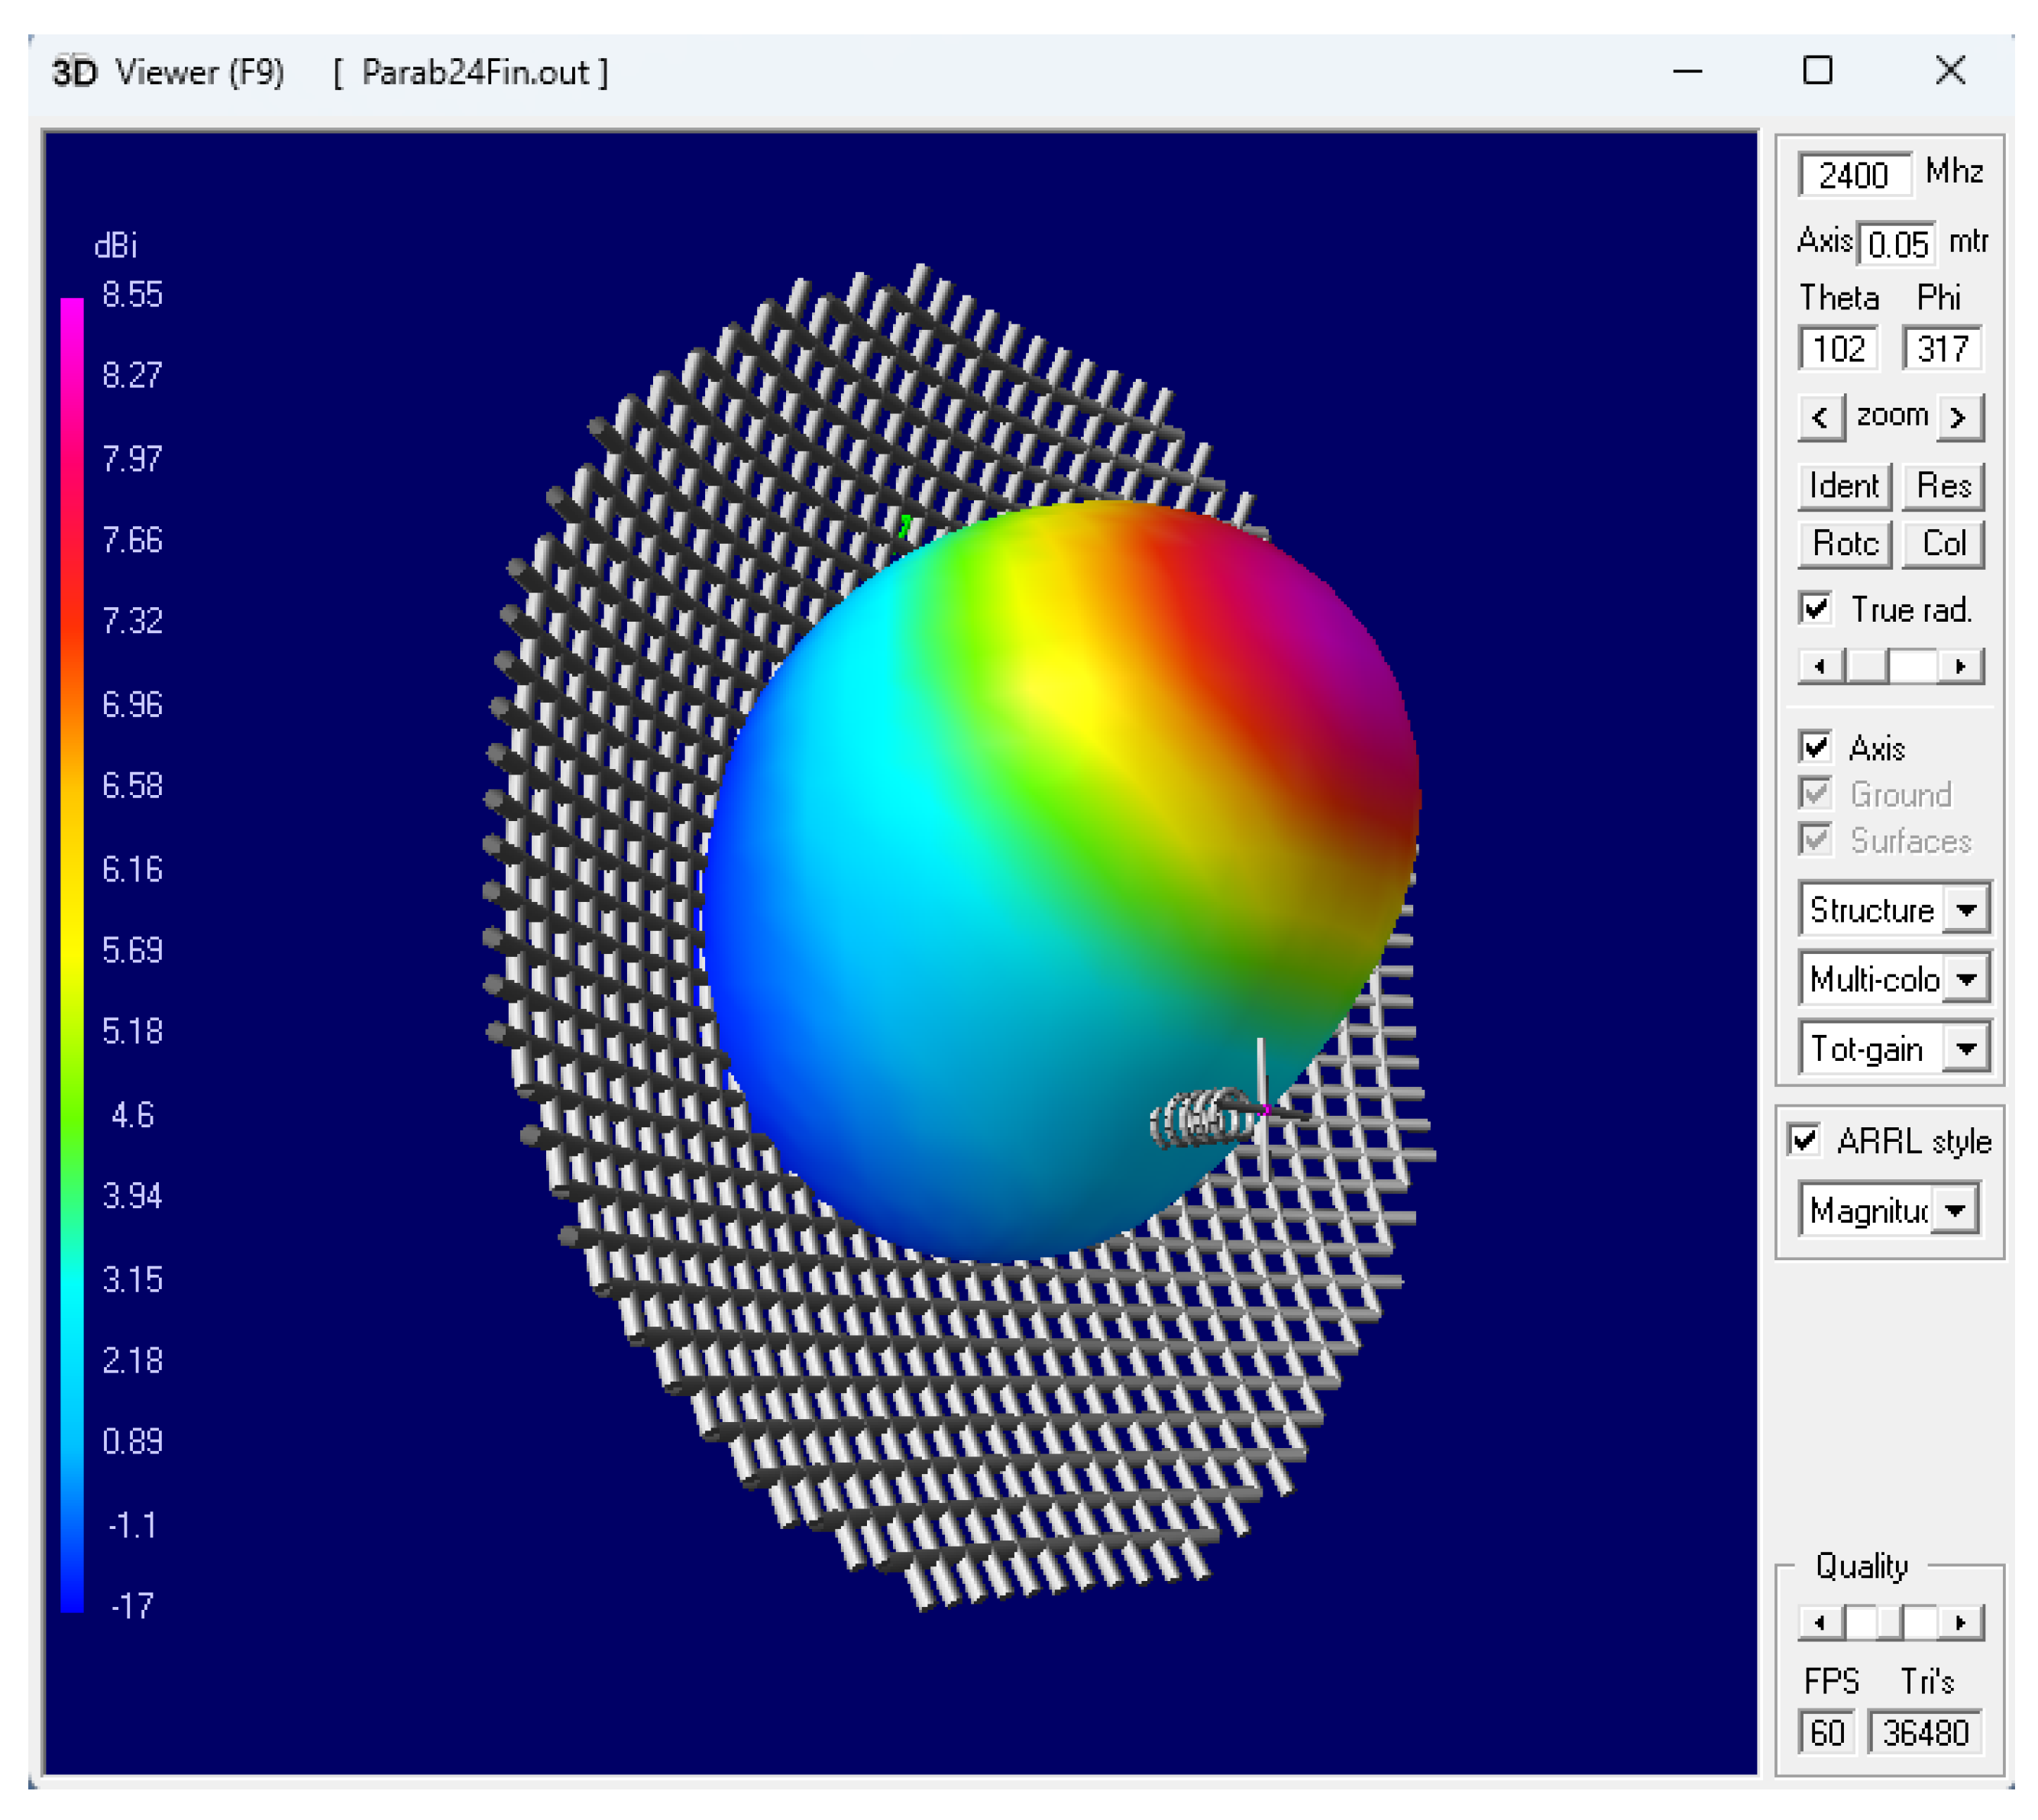Toggle the Axis checkbox
Image resolution: width=2038 pixels, height=1820 pixels.
tap(1815, 747)
